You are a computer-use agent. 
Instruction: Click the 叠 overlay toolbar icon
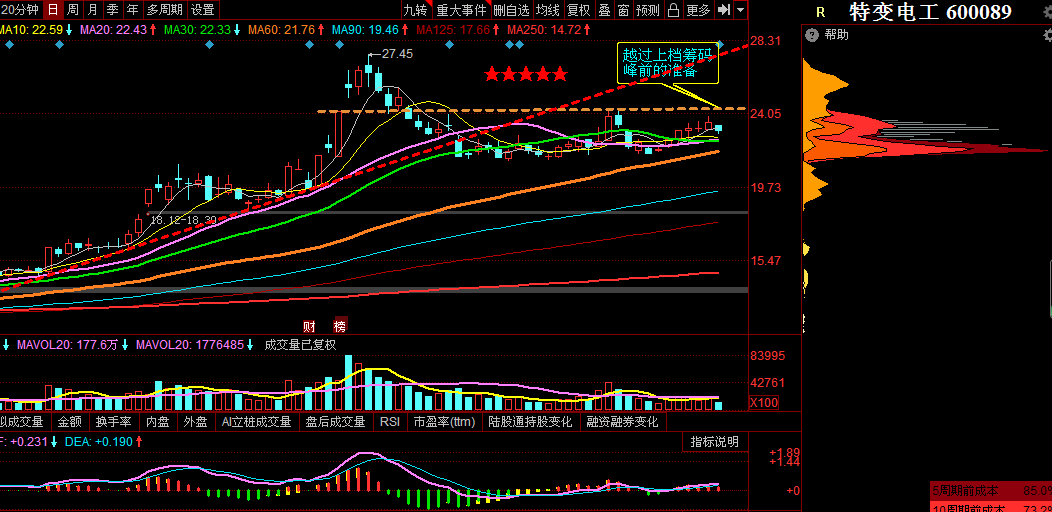click(x=604, y=9)
